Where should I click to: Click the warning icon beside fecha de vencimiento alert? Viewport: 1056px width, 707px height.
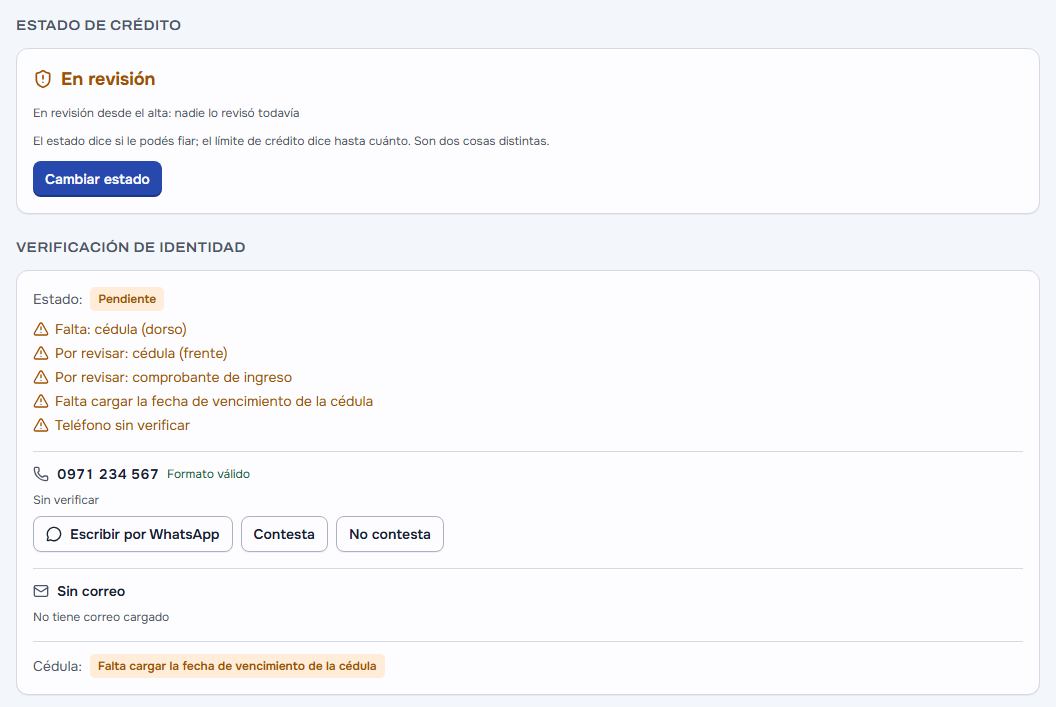41,401
